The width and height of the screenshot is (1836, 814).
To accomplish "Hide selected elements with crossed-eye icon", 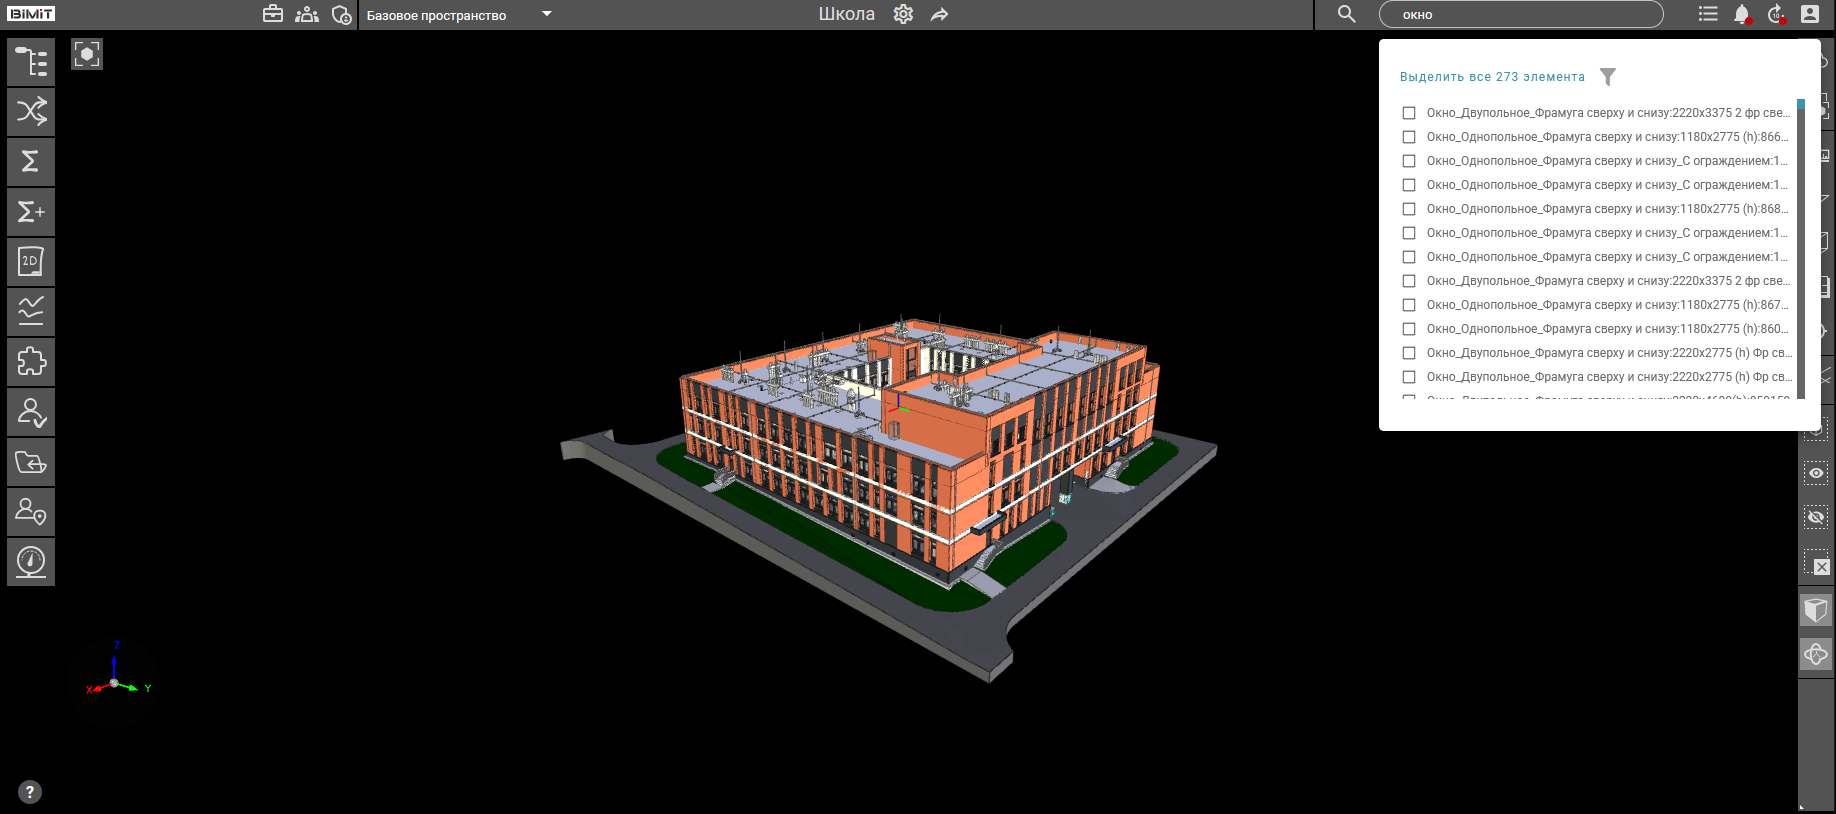I will [x=1816, y=518].
